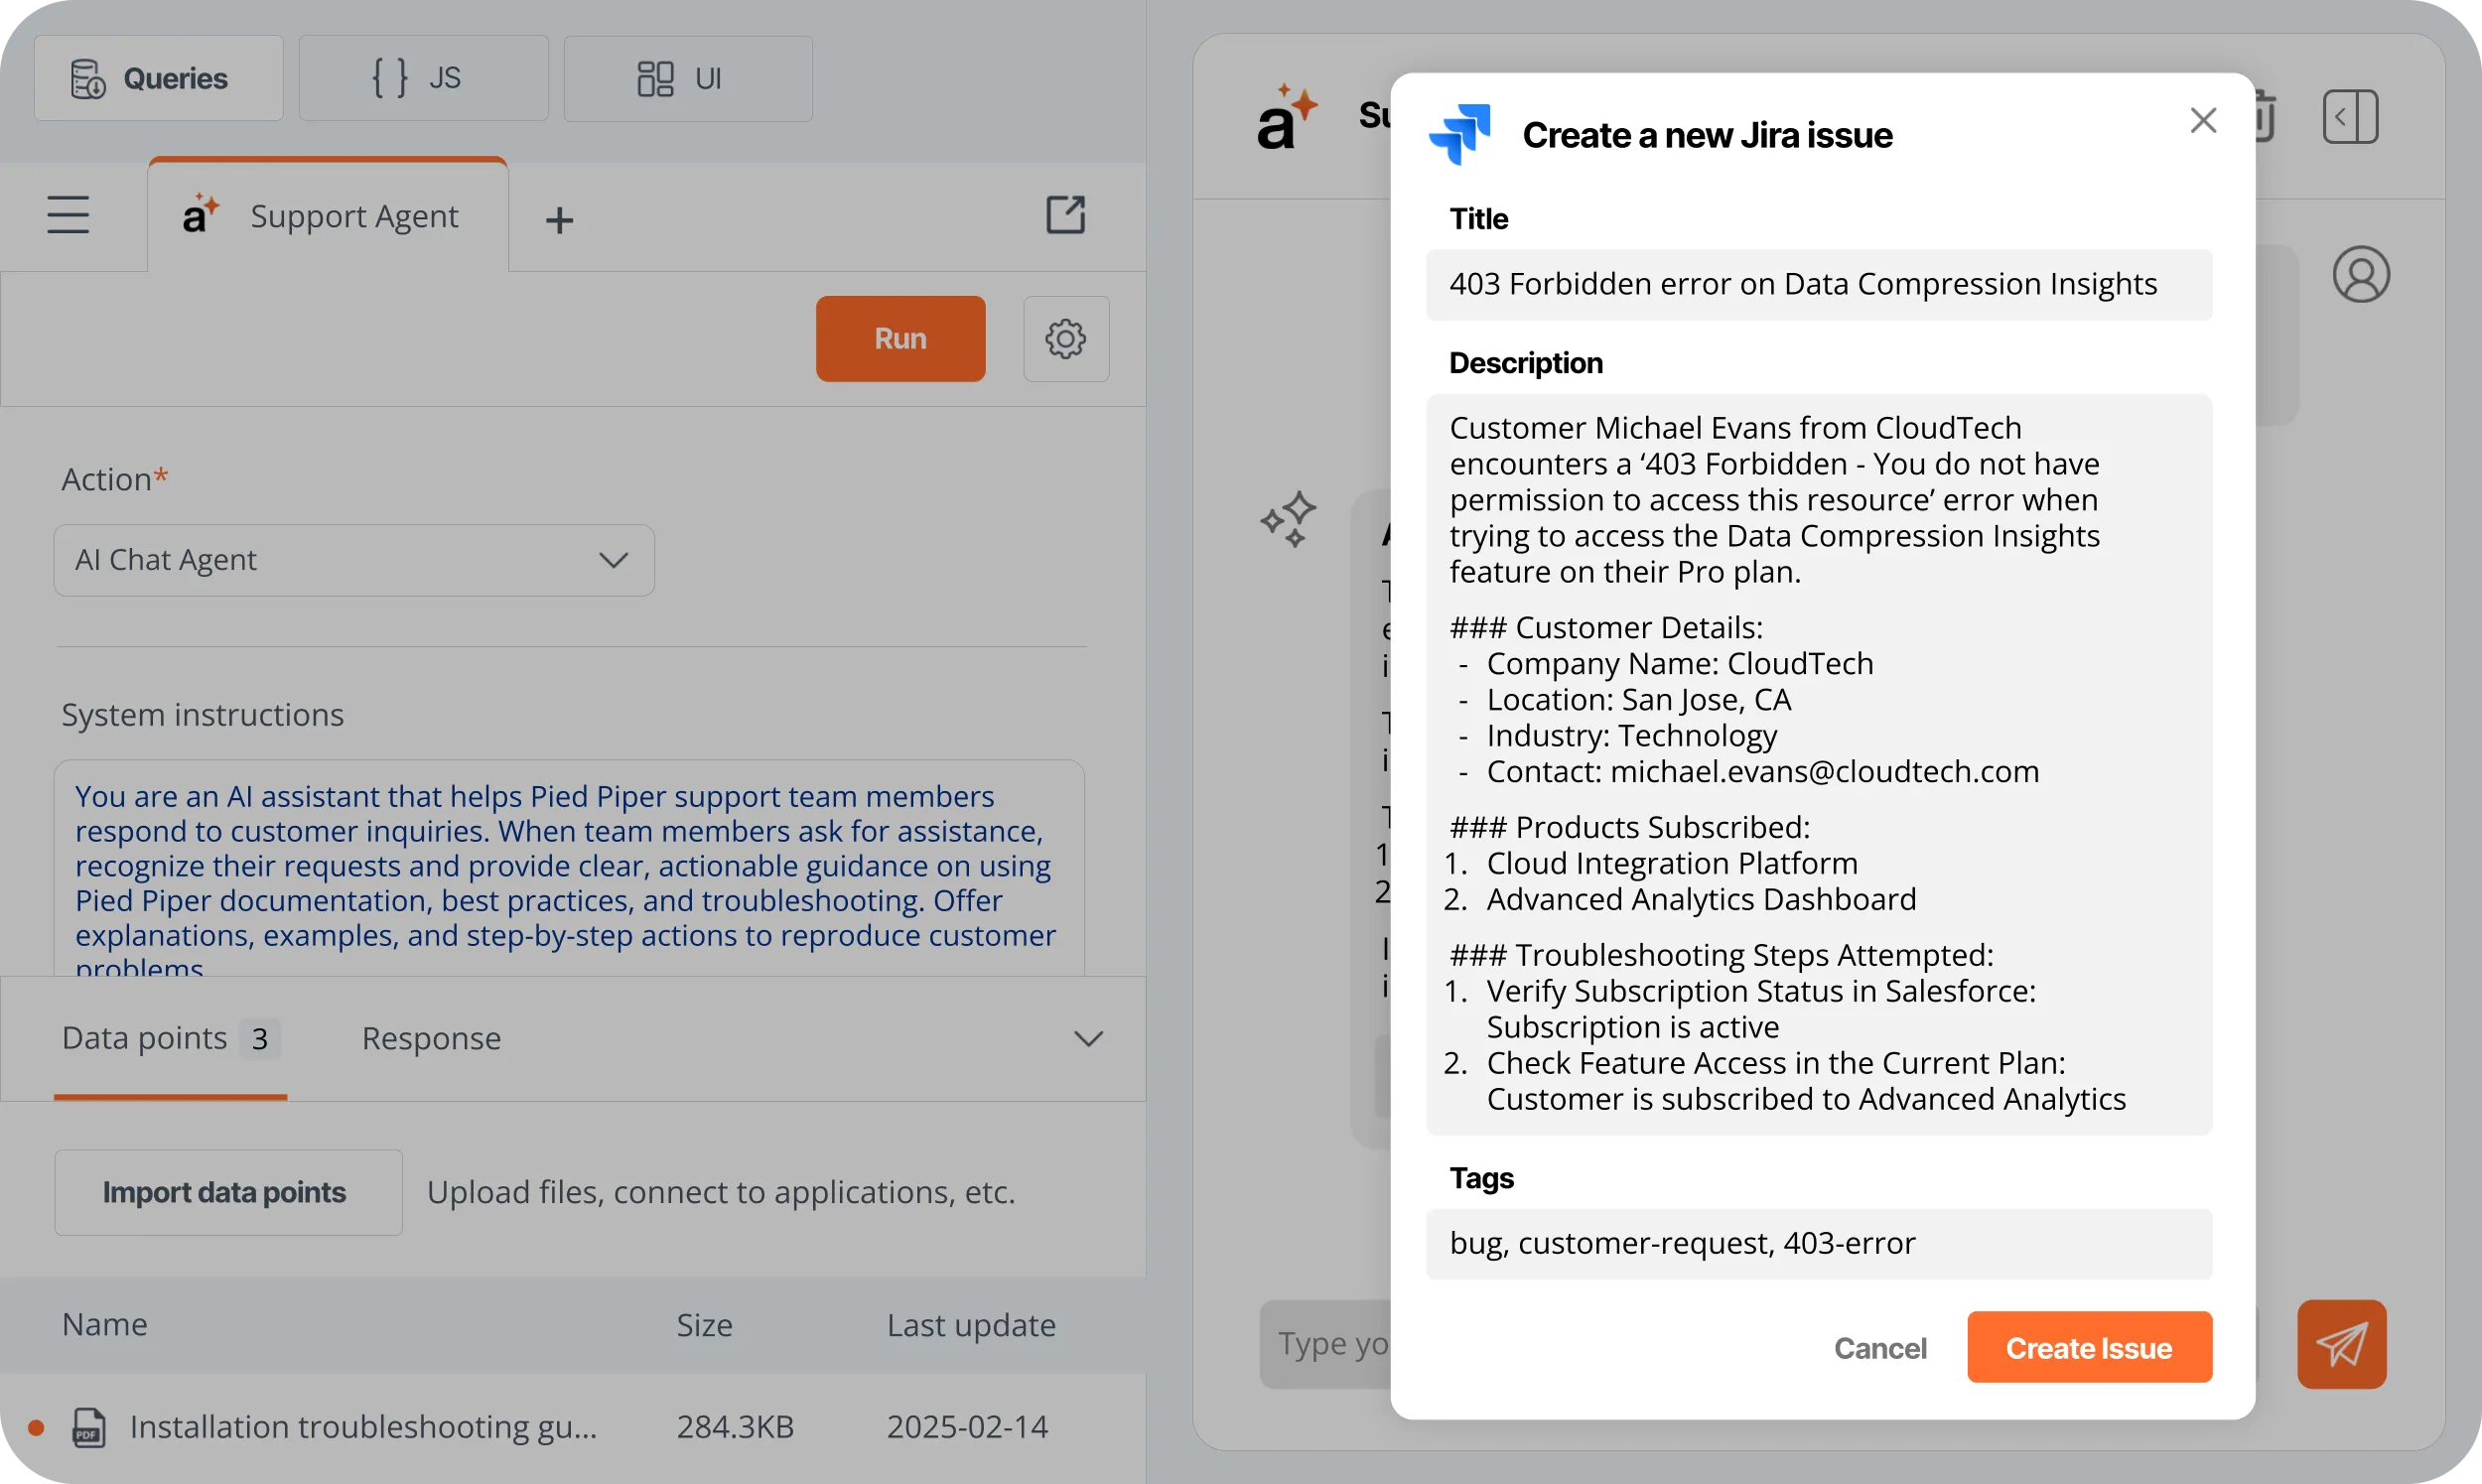The image size is (2482, 1484).
Task: Select the Data points tab
Action: click(170, 1038)
